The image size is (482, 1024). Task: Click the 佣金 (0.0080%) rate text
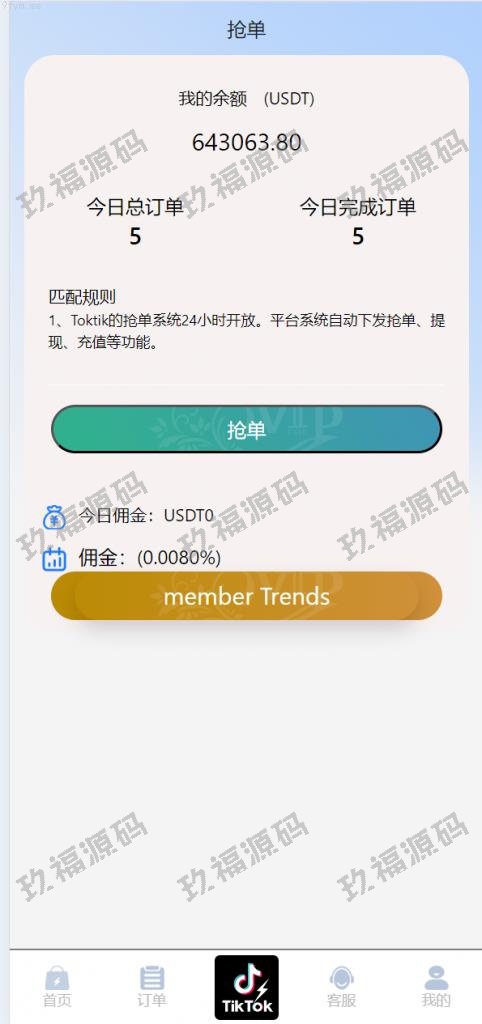point(150,558)
